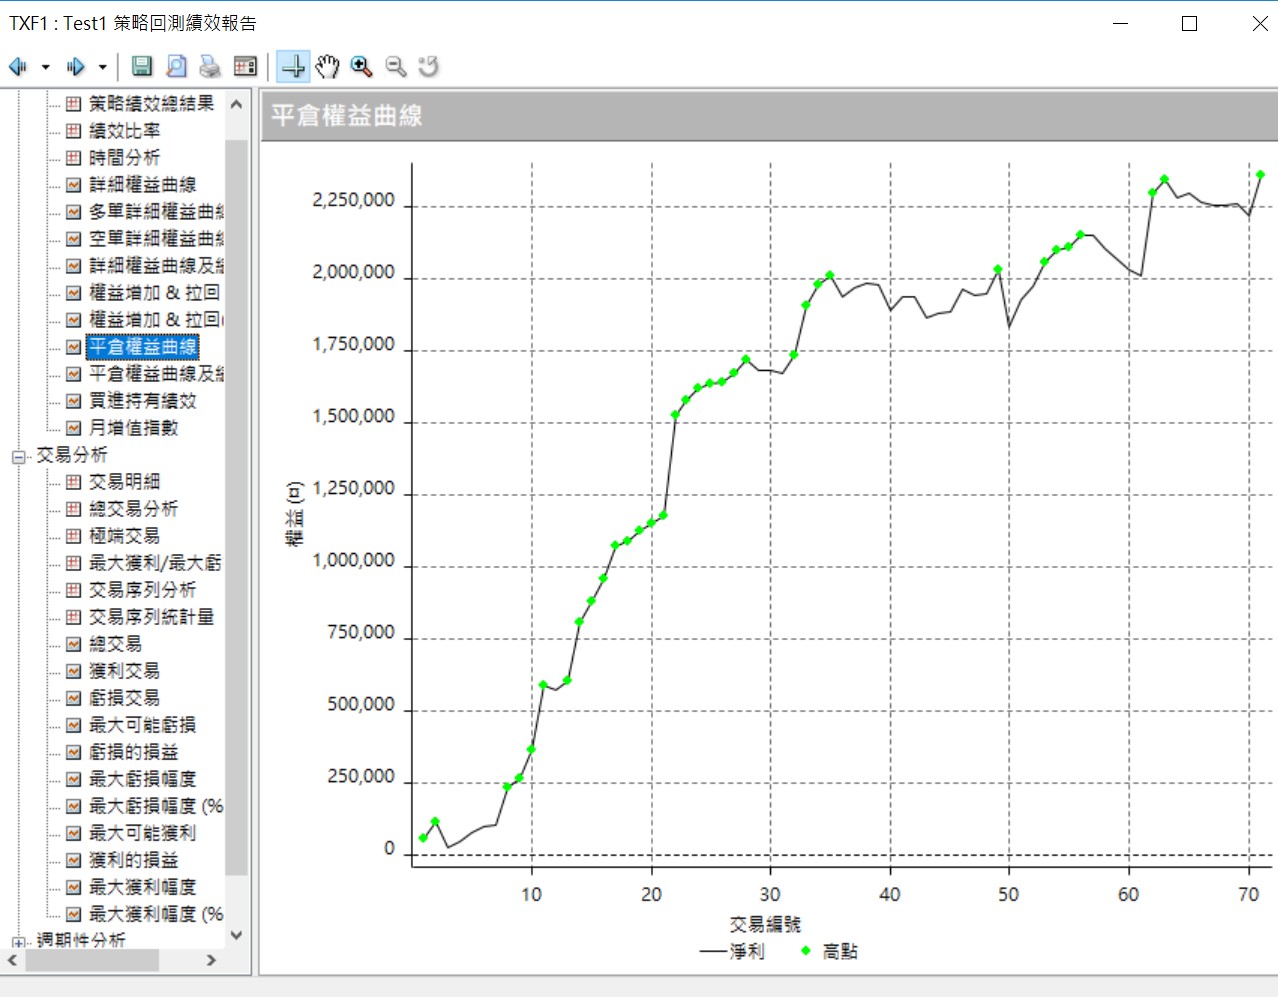
Task: Go forward with the blue right arrow
Action: [75, 67]
